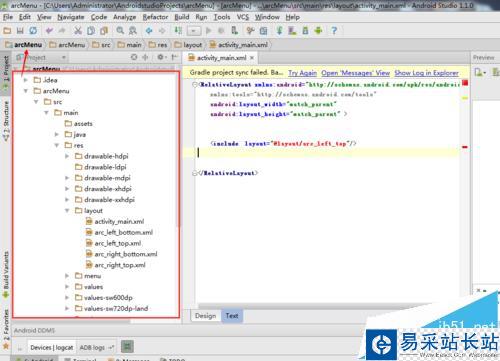Click Open 'Messages' View link

coord(355,73)
